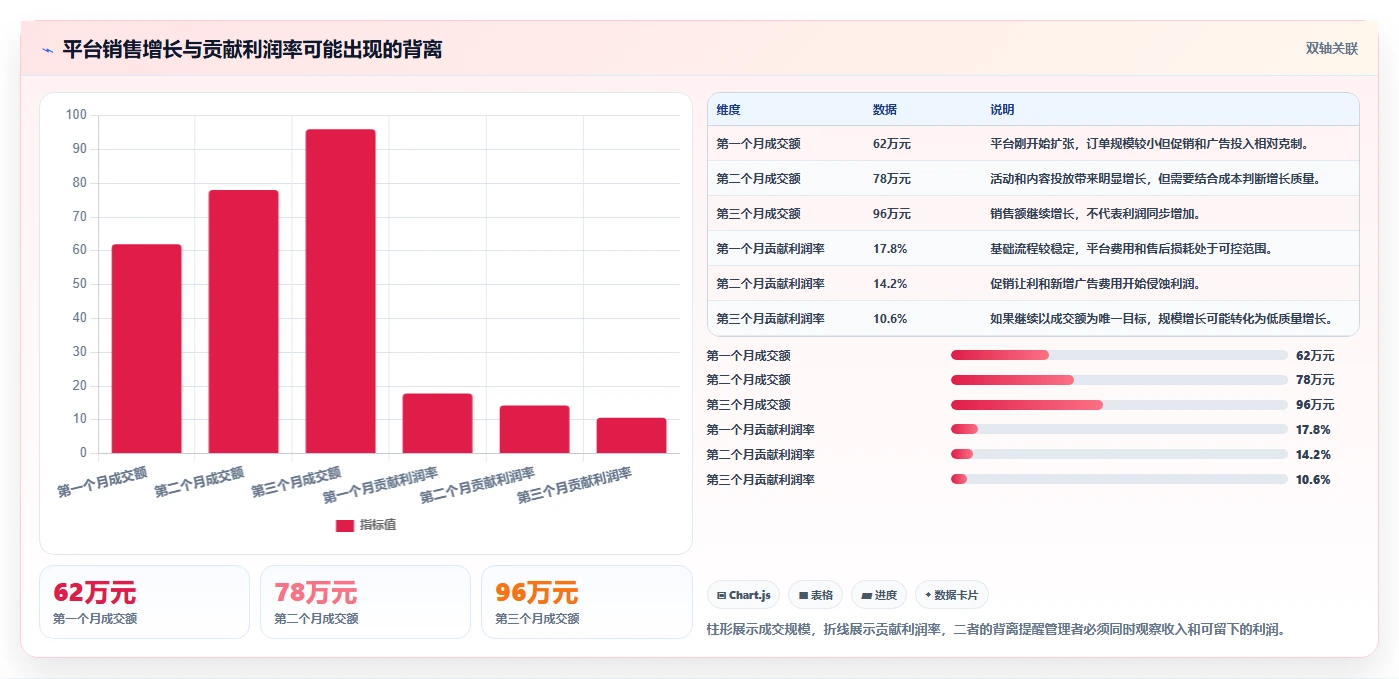Click the description starting 如果继续以成交额为唯一目标

pos(1162,319)
